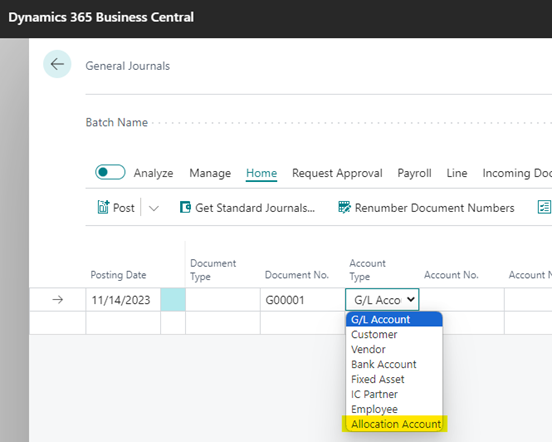Click the Post button label

124,208
